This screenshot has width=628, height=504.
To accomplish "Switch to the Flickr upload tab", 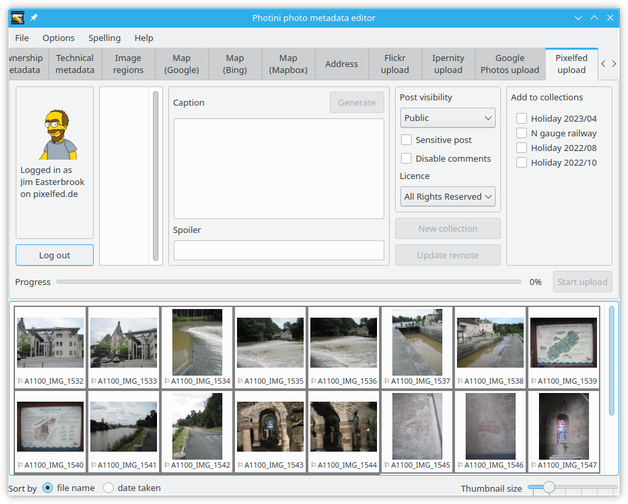I will 395,64.
